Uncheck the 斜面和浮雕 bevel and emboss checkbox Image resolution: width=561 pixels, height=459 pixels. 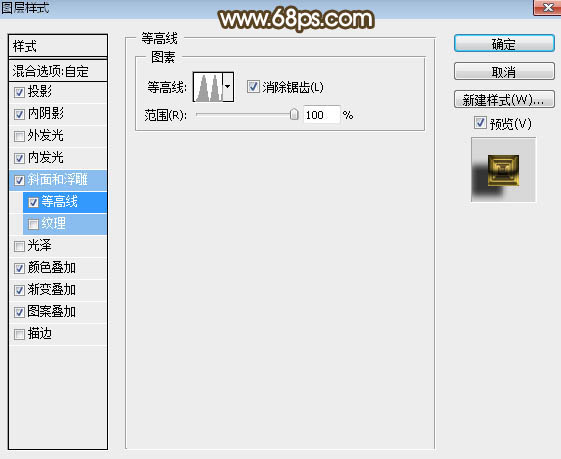point(19,180)
